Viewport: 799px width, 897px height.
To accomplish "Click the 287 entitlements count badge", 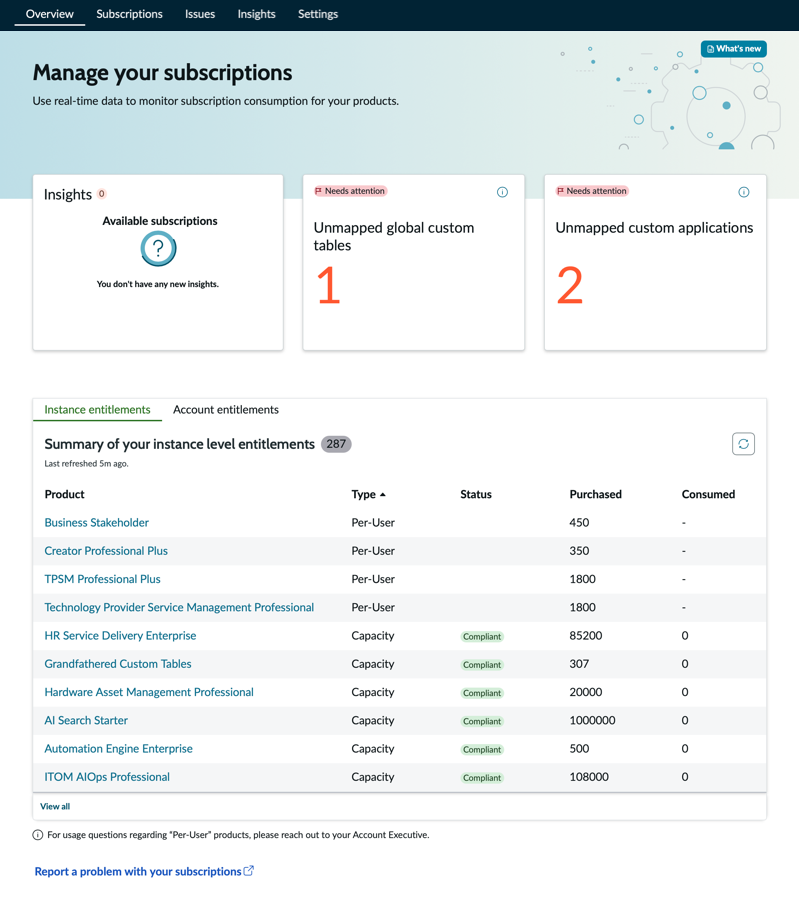I will [x=336, y=444].
